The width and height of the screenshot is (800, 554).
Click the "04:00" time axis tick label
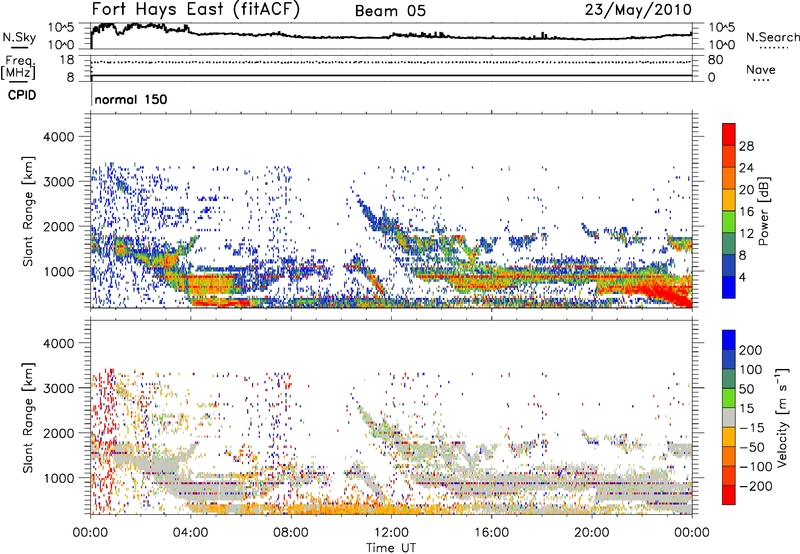coord(190,533)
